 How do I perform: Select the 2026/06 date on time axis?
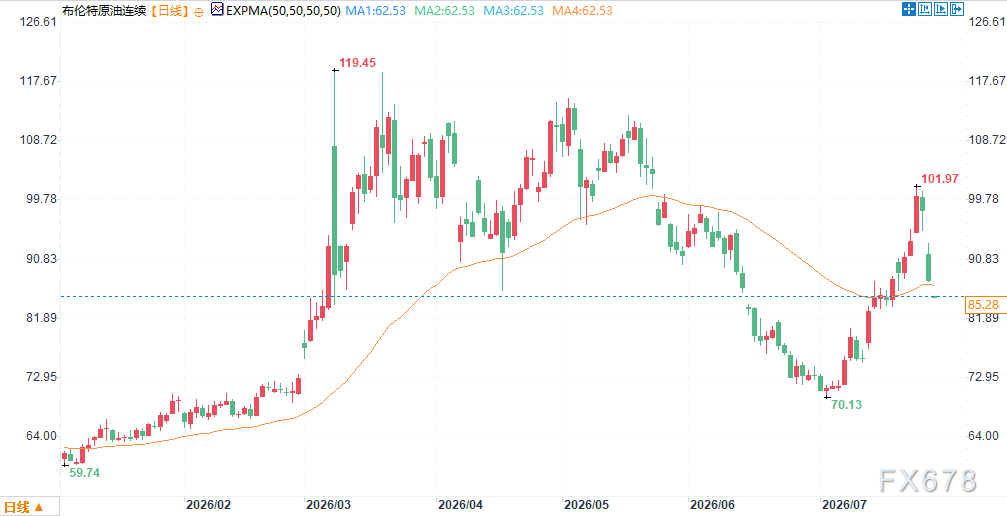click(710, 504)
